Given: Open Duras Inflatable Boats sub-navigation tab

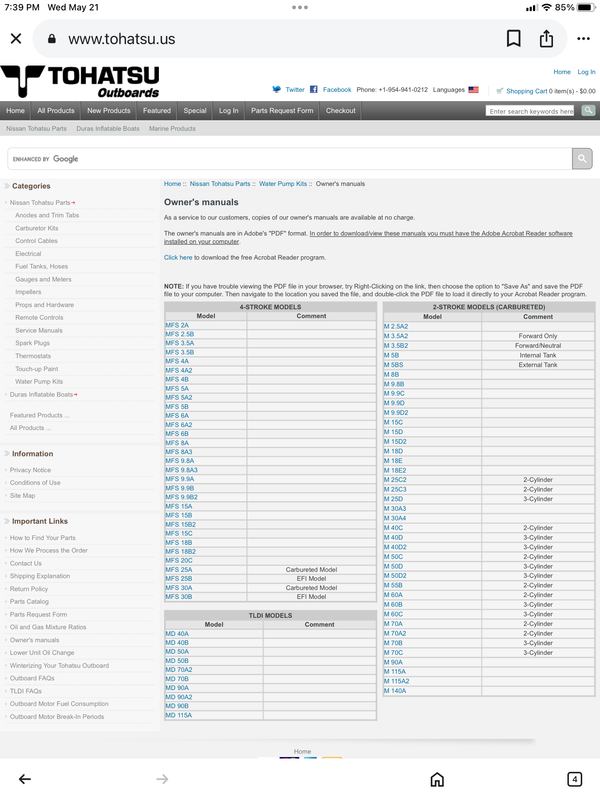Looking at the screenshot, I should 108,129.
